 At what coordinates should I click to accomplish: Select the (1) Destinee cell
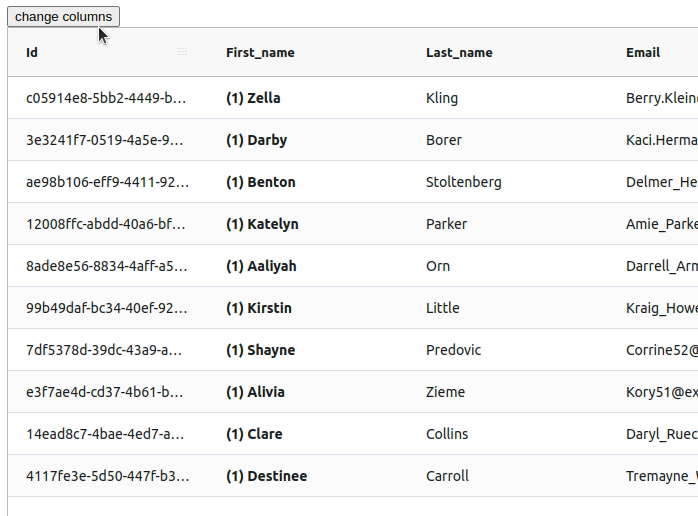[308, 475]
